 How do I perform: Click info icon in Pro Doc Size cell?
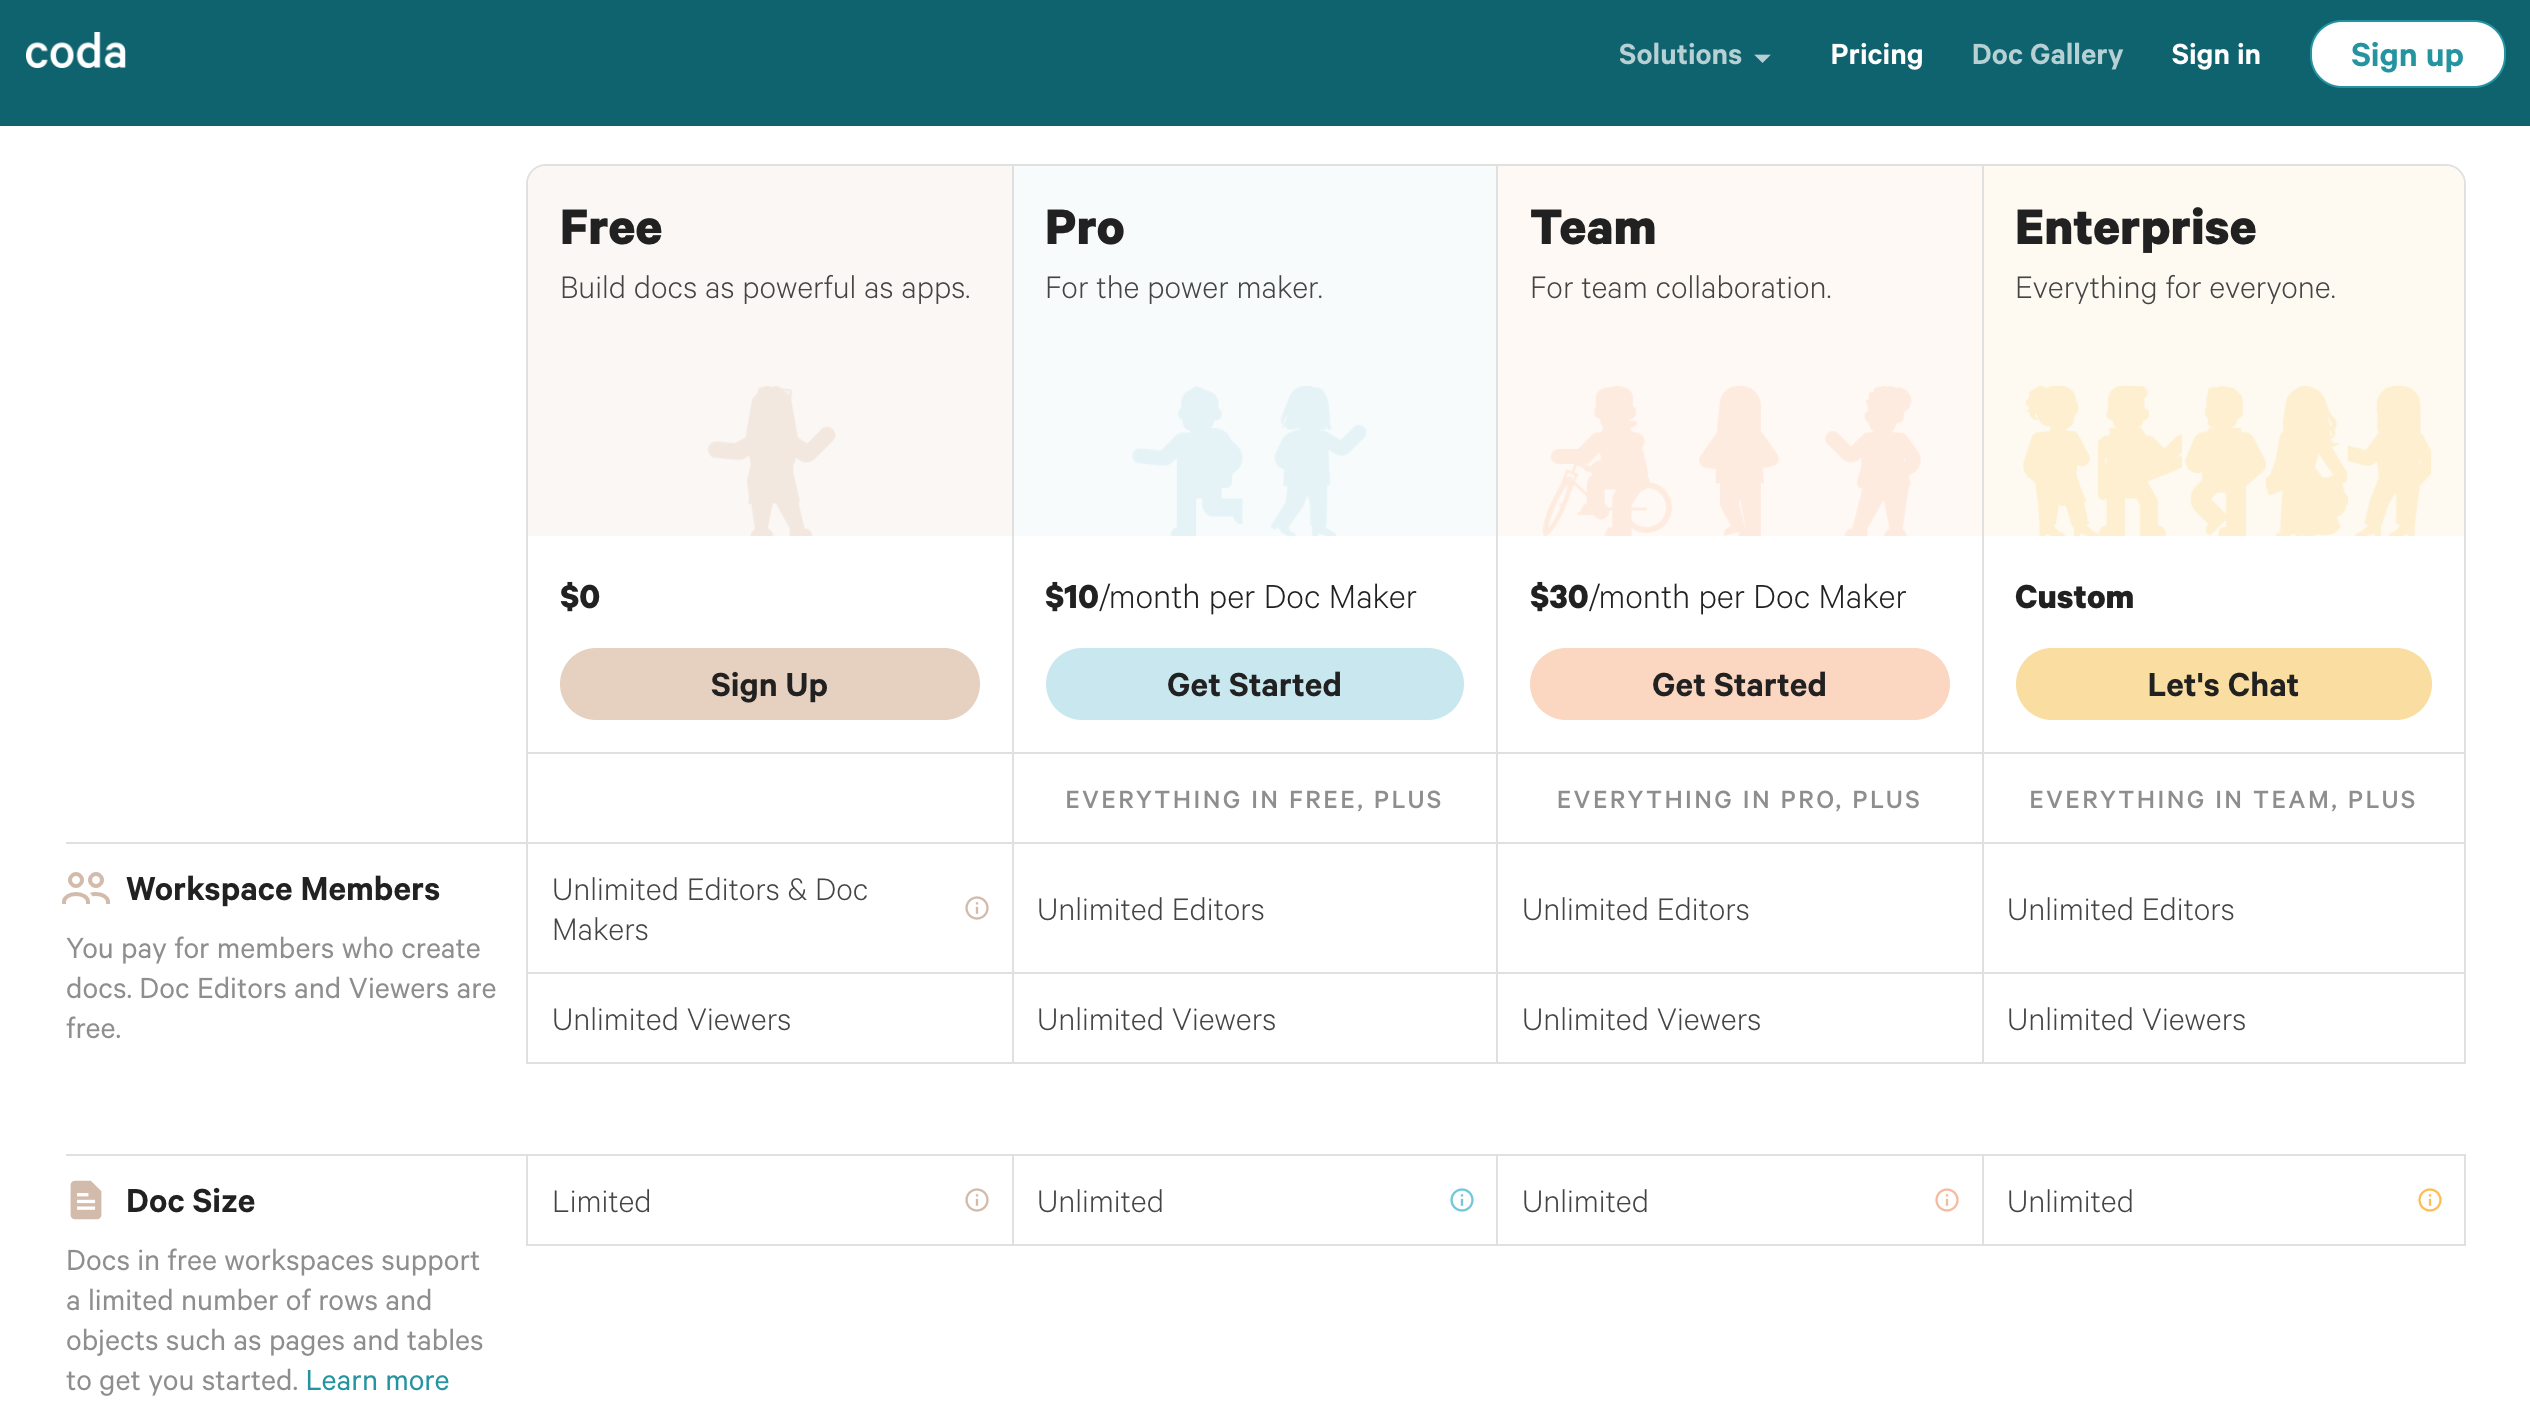click(x=1462, y=1200)
